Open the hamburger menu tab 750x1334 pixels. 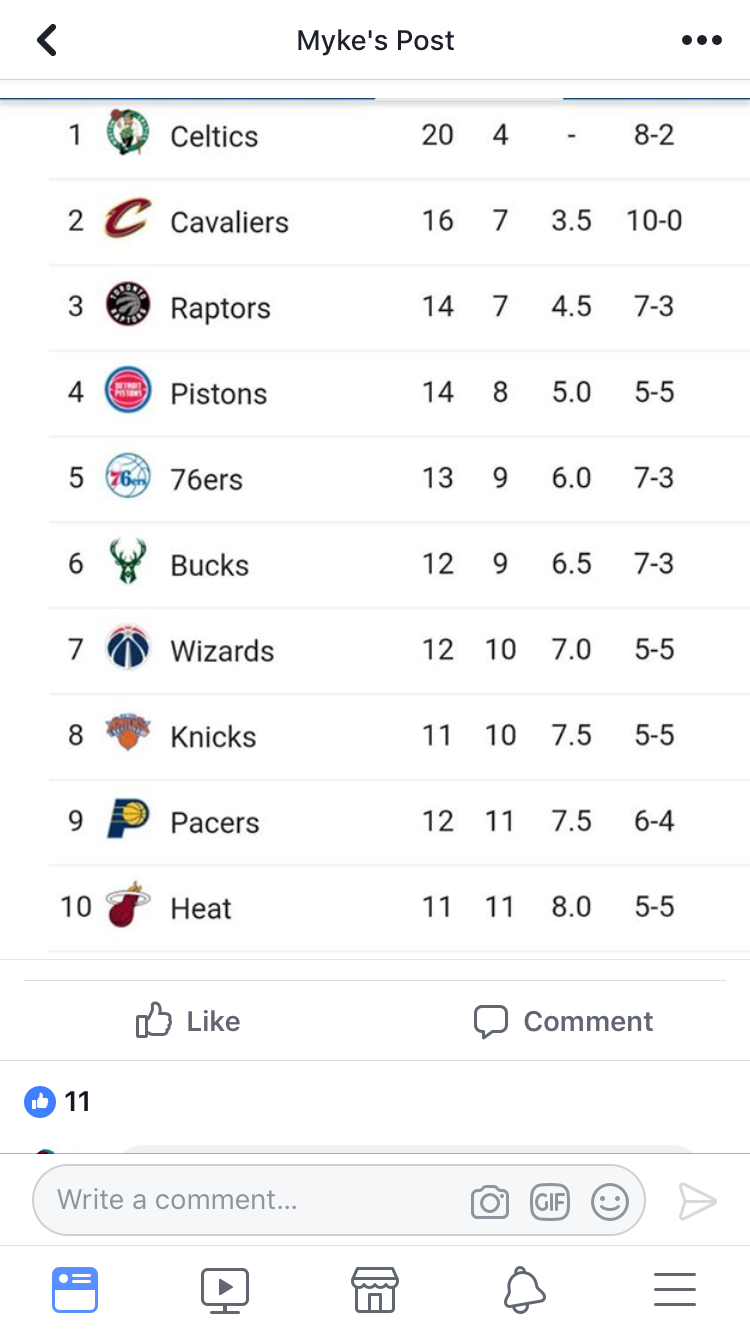click(675, 1290)
